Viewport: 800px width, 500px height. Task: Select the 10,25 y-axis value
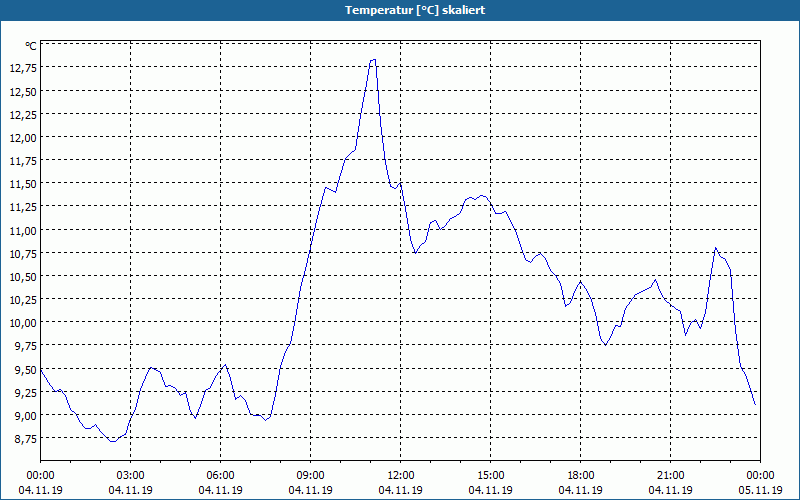23,299
